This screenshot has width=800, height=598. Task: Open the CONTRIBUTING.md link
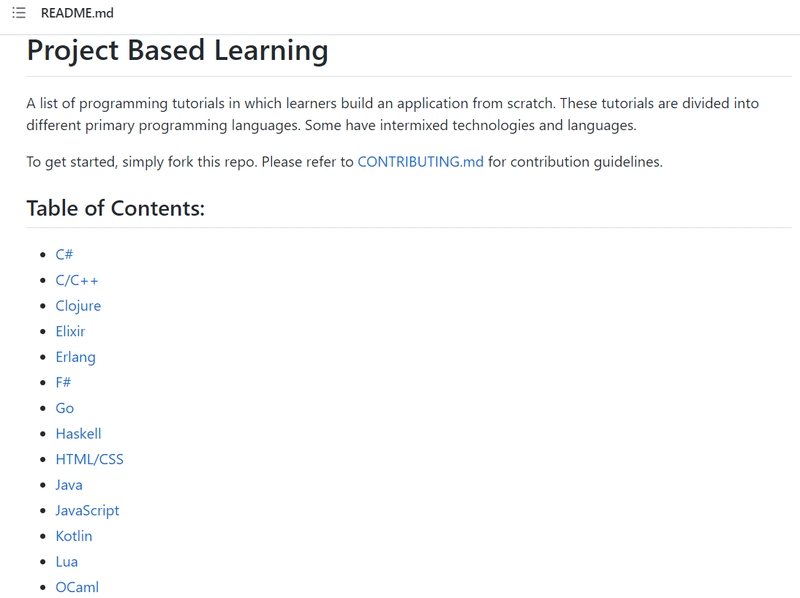tap(420, 162)
